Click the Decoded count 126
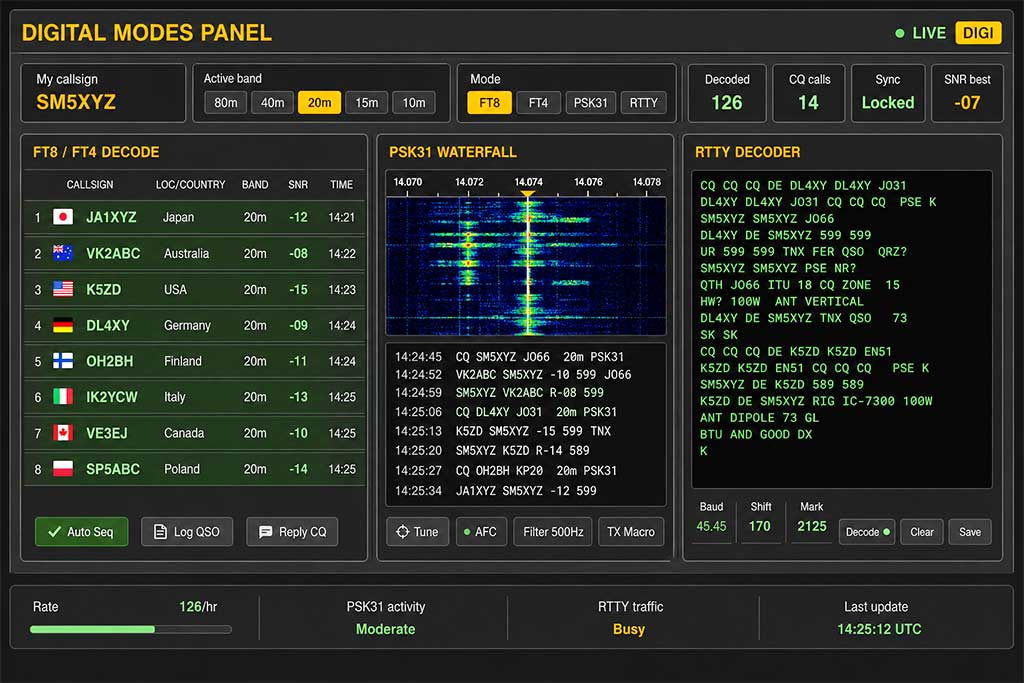Screen dimensions: 1024x683 point(727,103)
